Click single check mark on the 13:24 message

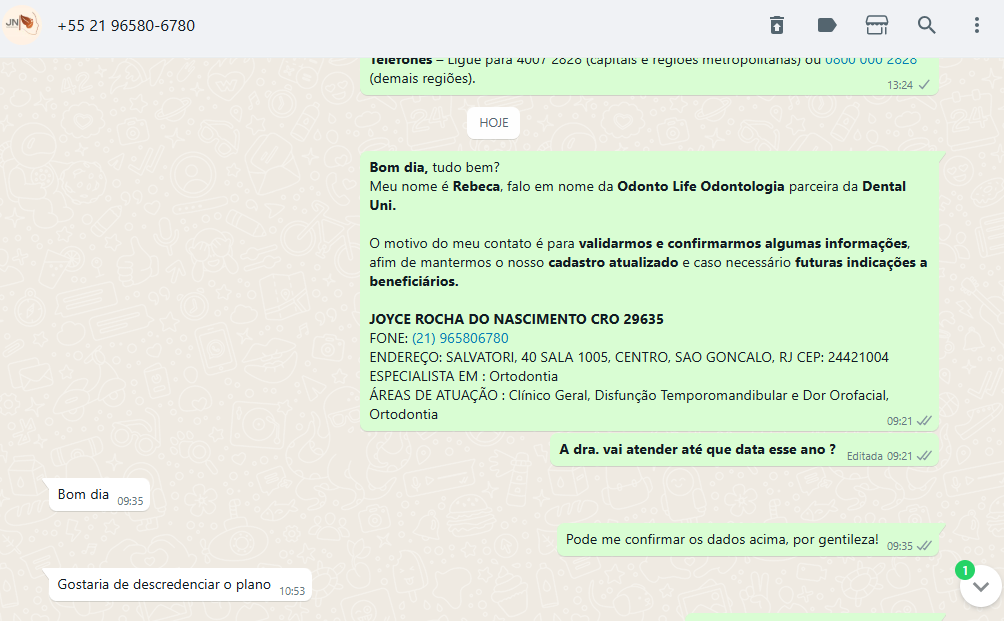point(925,85)
